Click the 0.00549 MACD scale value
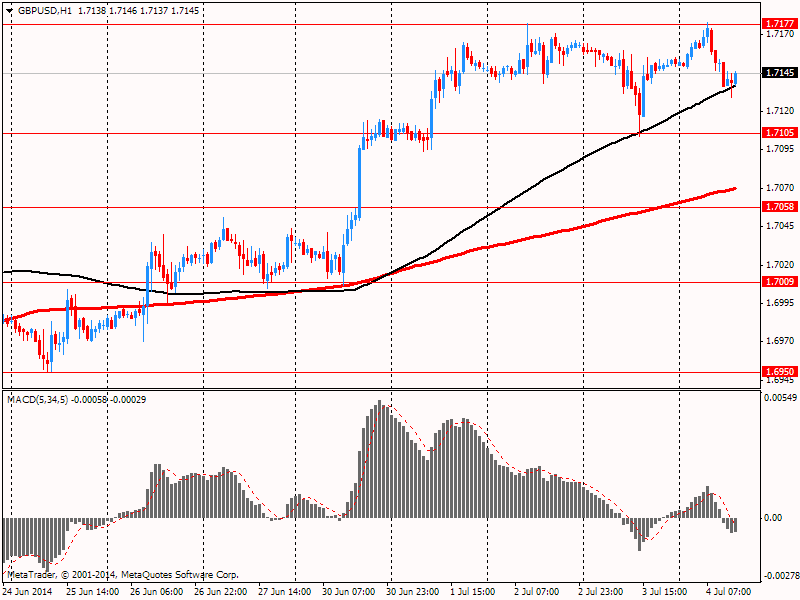This screenshot has width=800, height=600. click(x=780, y=397)
